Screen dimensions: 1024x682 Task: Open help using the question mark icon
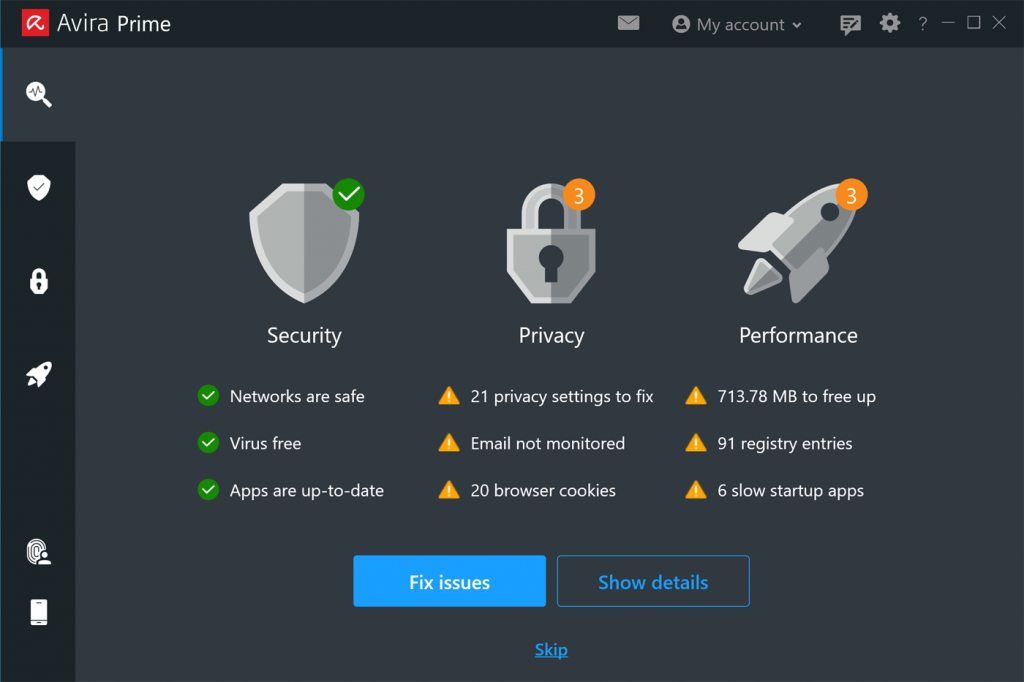(x=922, y=23)
